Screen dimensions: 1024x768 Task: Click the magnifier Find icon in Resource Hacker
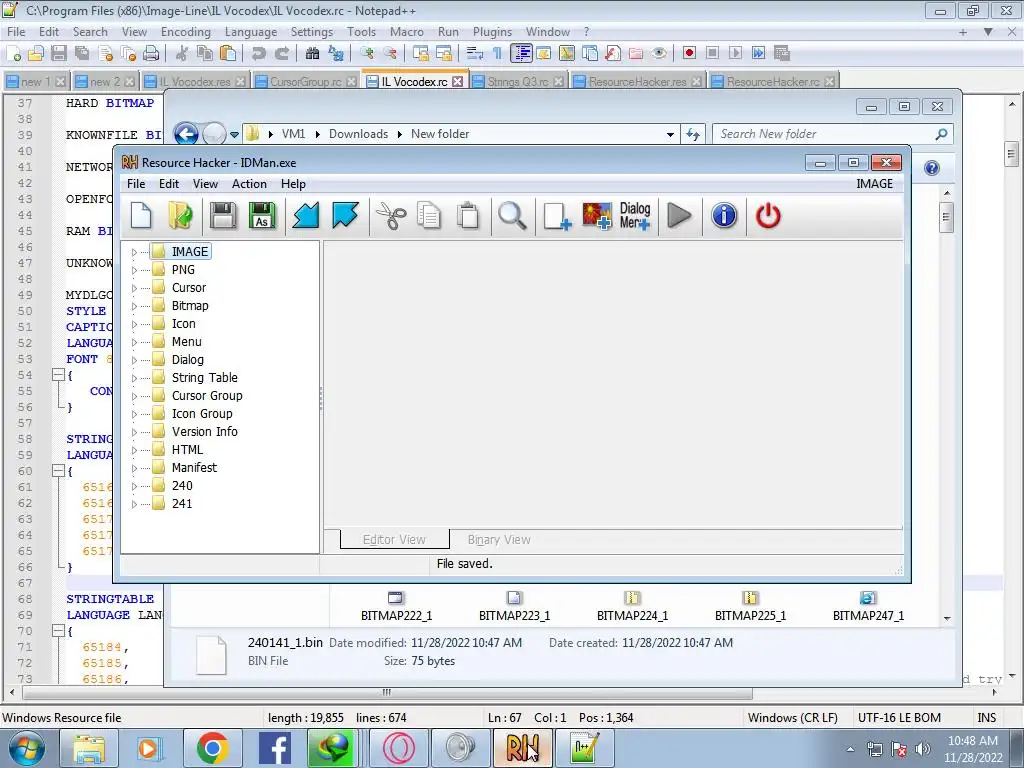coord(512,216)
